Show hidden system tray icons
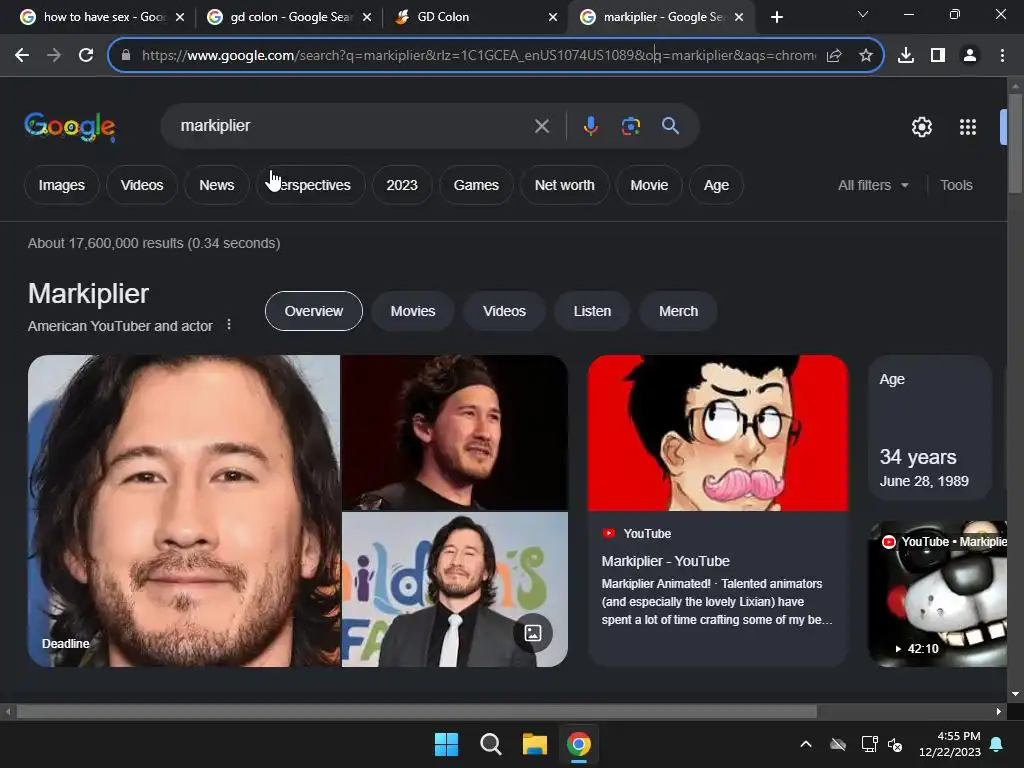Viewport: 1024px width, 768px height. (x=806, y=744)
